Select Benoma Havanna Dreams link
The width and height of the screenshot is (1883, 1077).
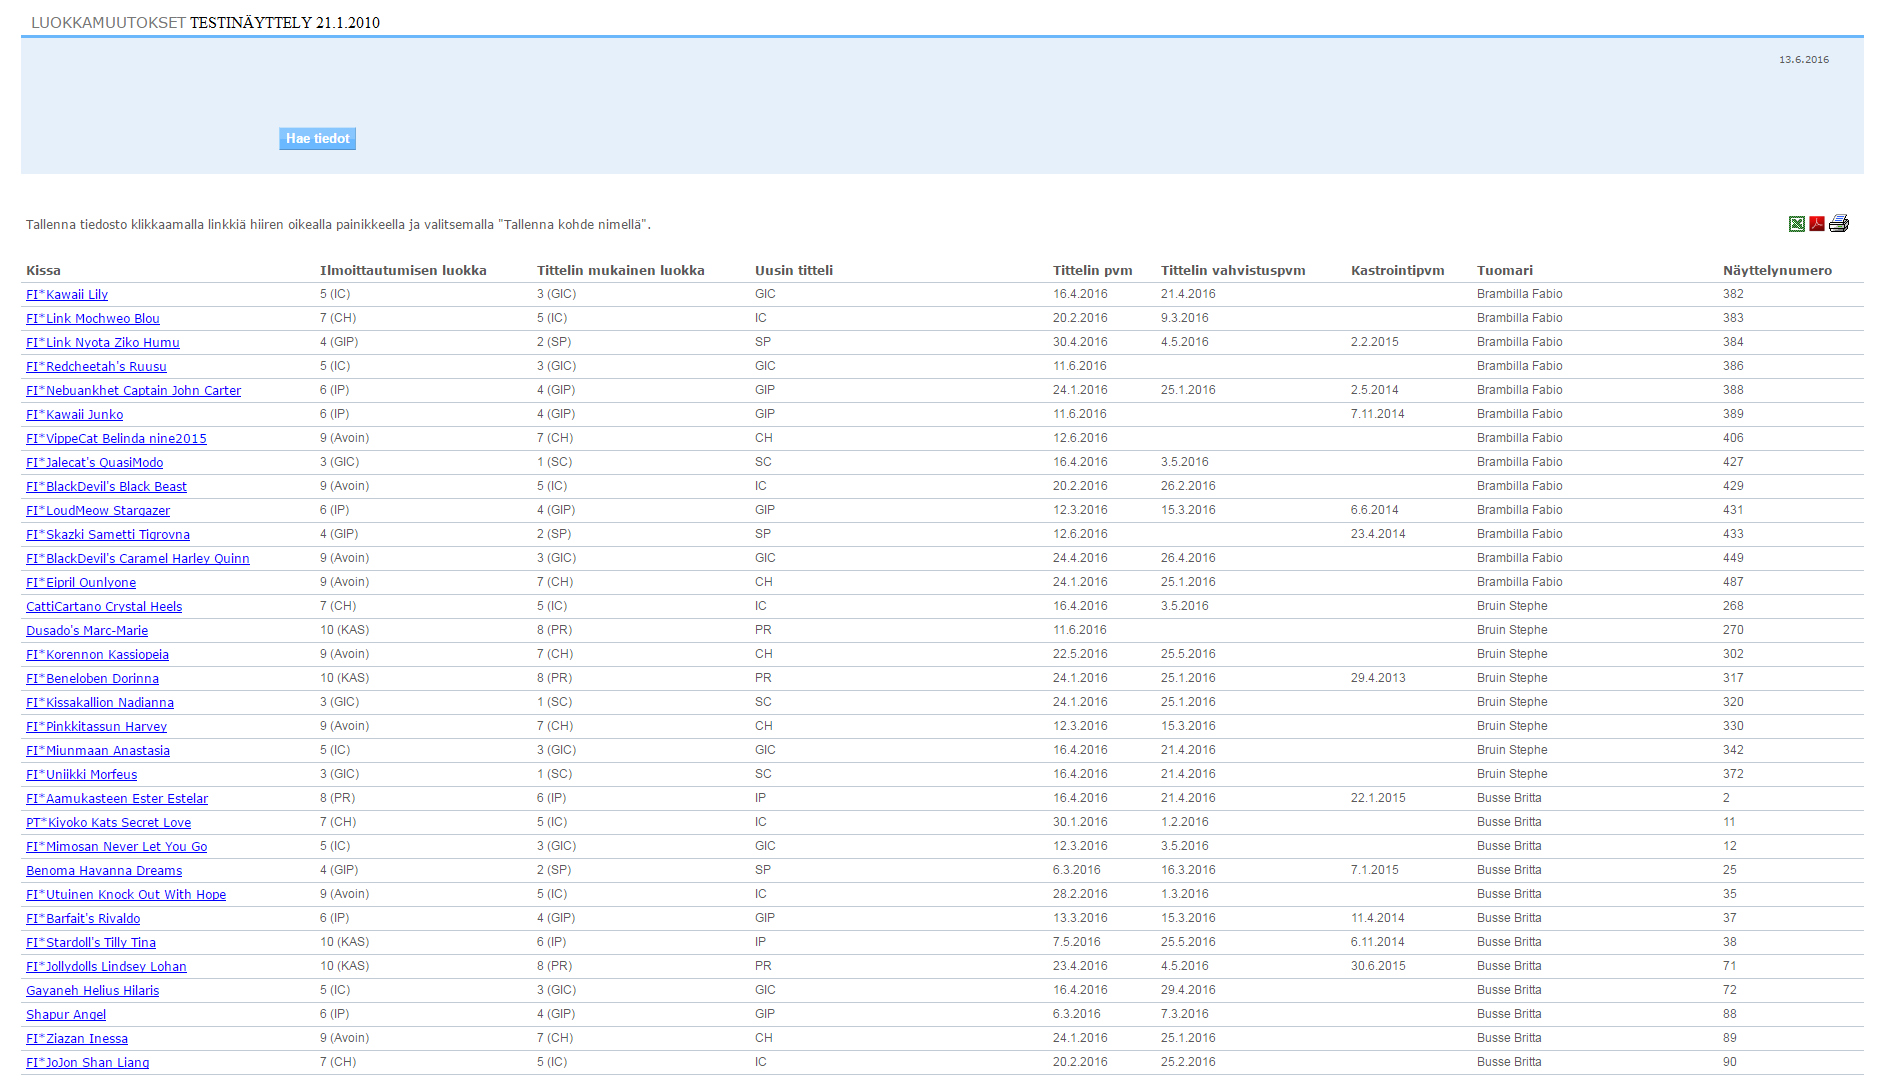pyautogui.click(x=104, y=871)
